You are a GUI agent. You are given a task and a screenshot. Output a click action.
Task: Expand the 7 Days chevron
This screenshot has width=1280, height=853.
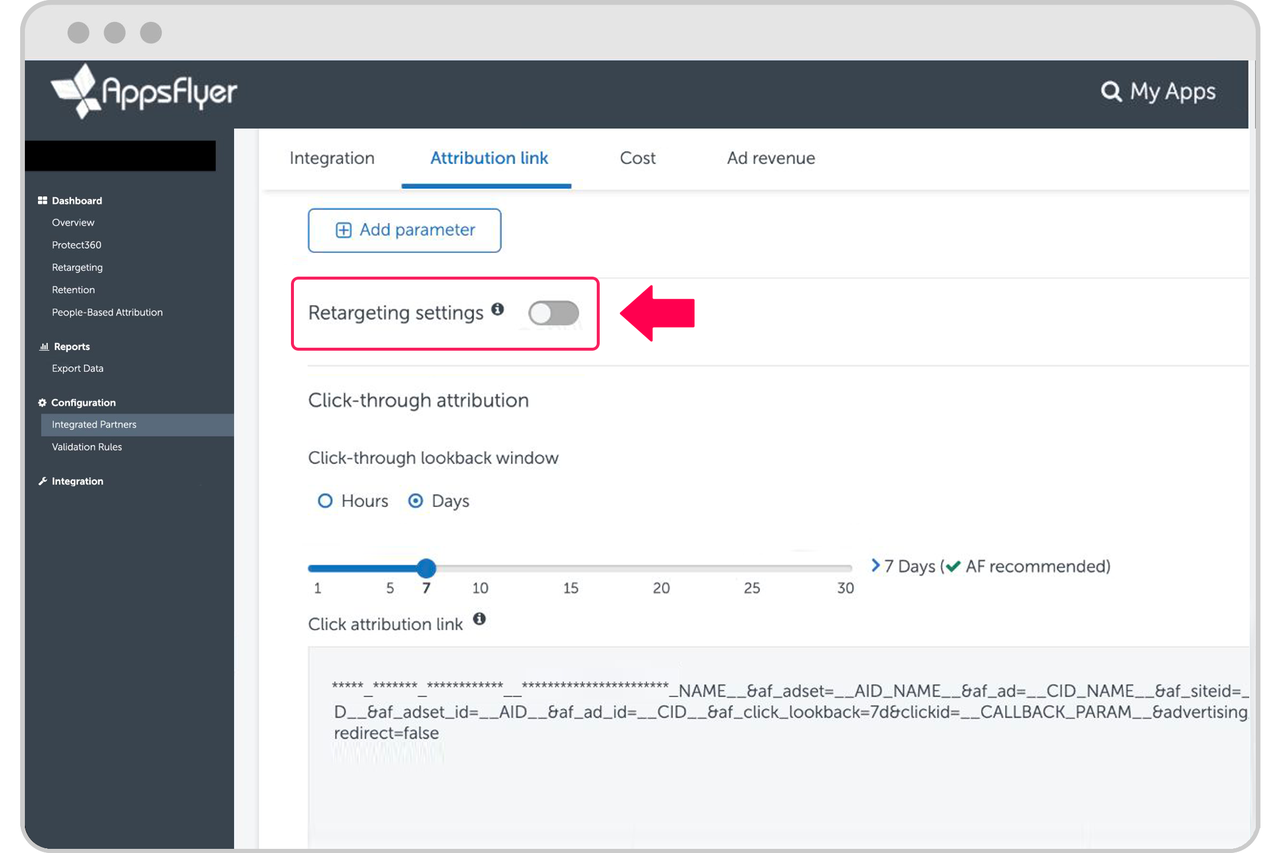point(876,566)
